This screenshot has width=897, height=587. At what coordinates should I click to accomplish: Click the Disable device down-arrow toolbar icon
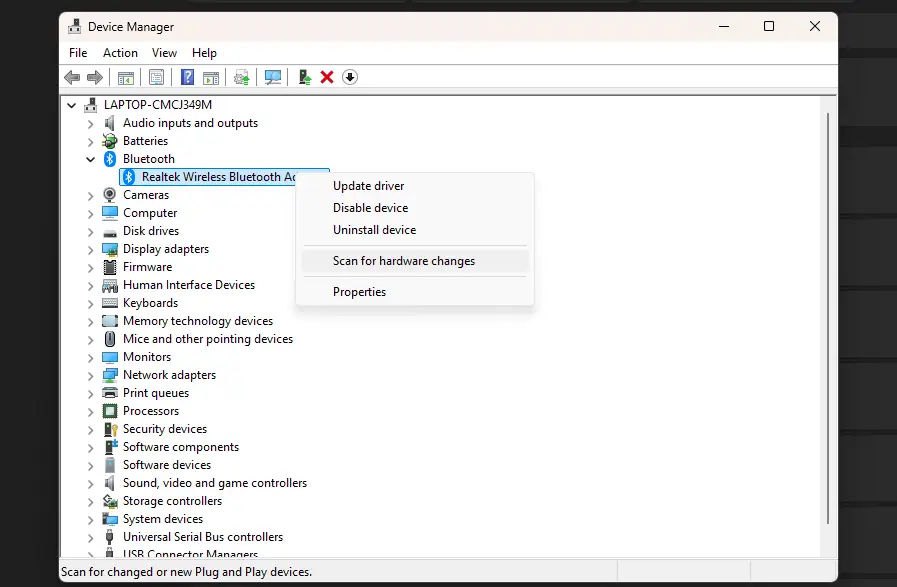(350, 77)
